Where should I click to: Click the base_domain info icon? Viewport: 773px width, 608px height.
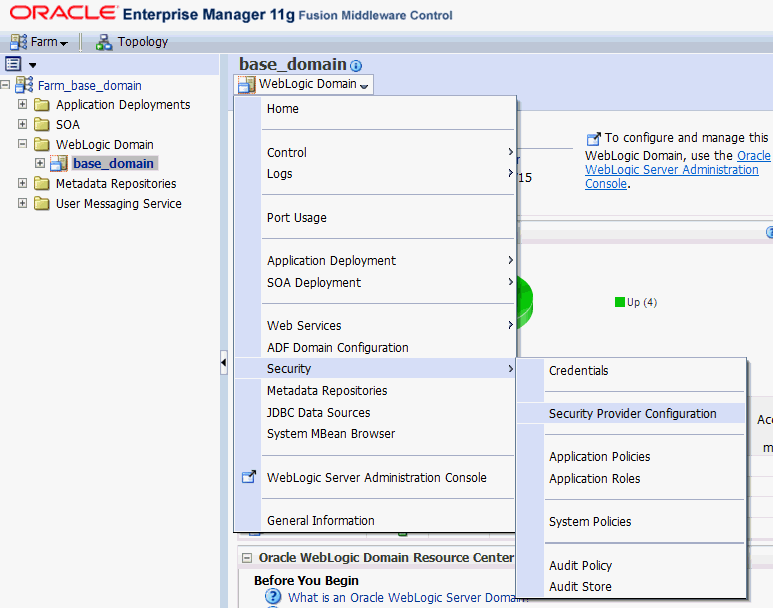coord(356,66)
